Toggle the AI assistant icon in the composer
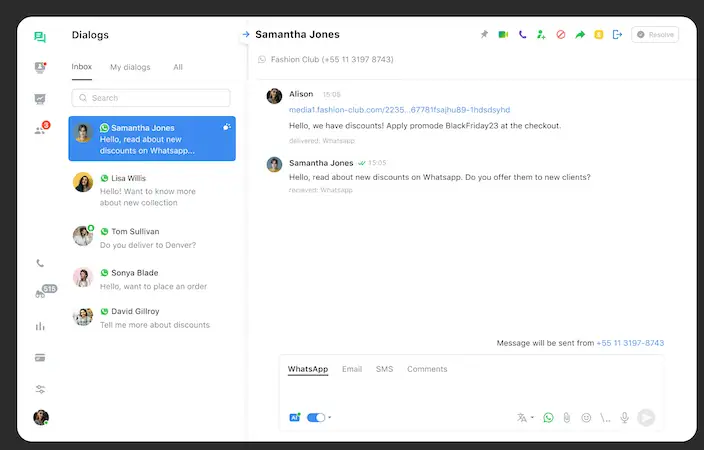The width and height of the screenshot is (704, 450). coord(295,417)
